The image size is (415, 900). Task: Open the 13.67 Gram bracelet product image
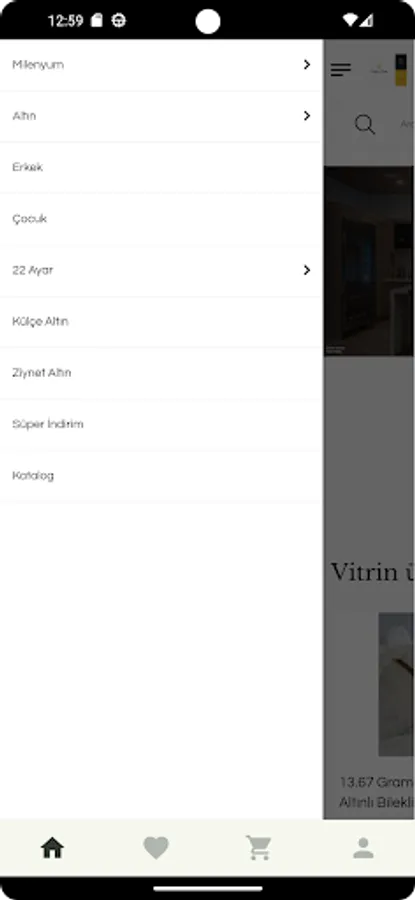[x=397, y=684]
